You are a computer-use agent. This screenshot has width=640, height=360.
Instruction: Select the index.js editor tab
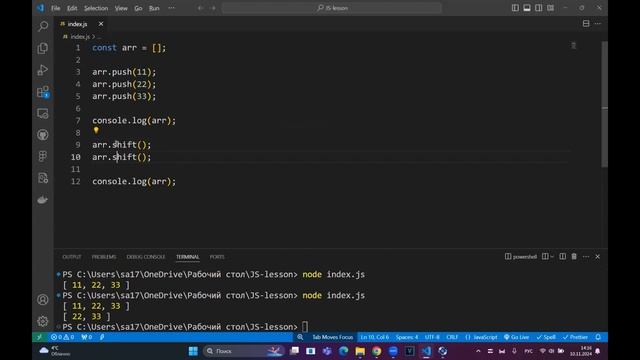click(77, 24)
